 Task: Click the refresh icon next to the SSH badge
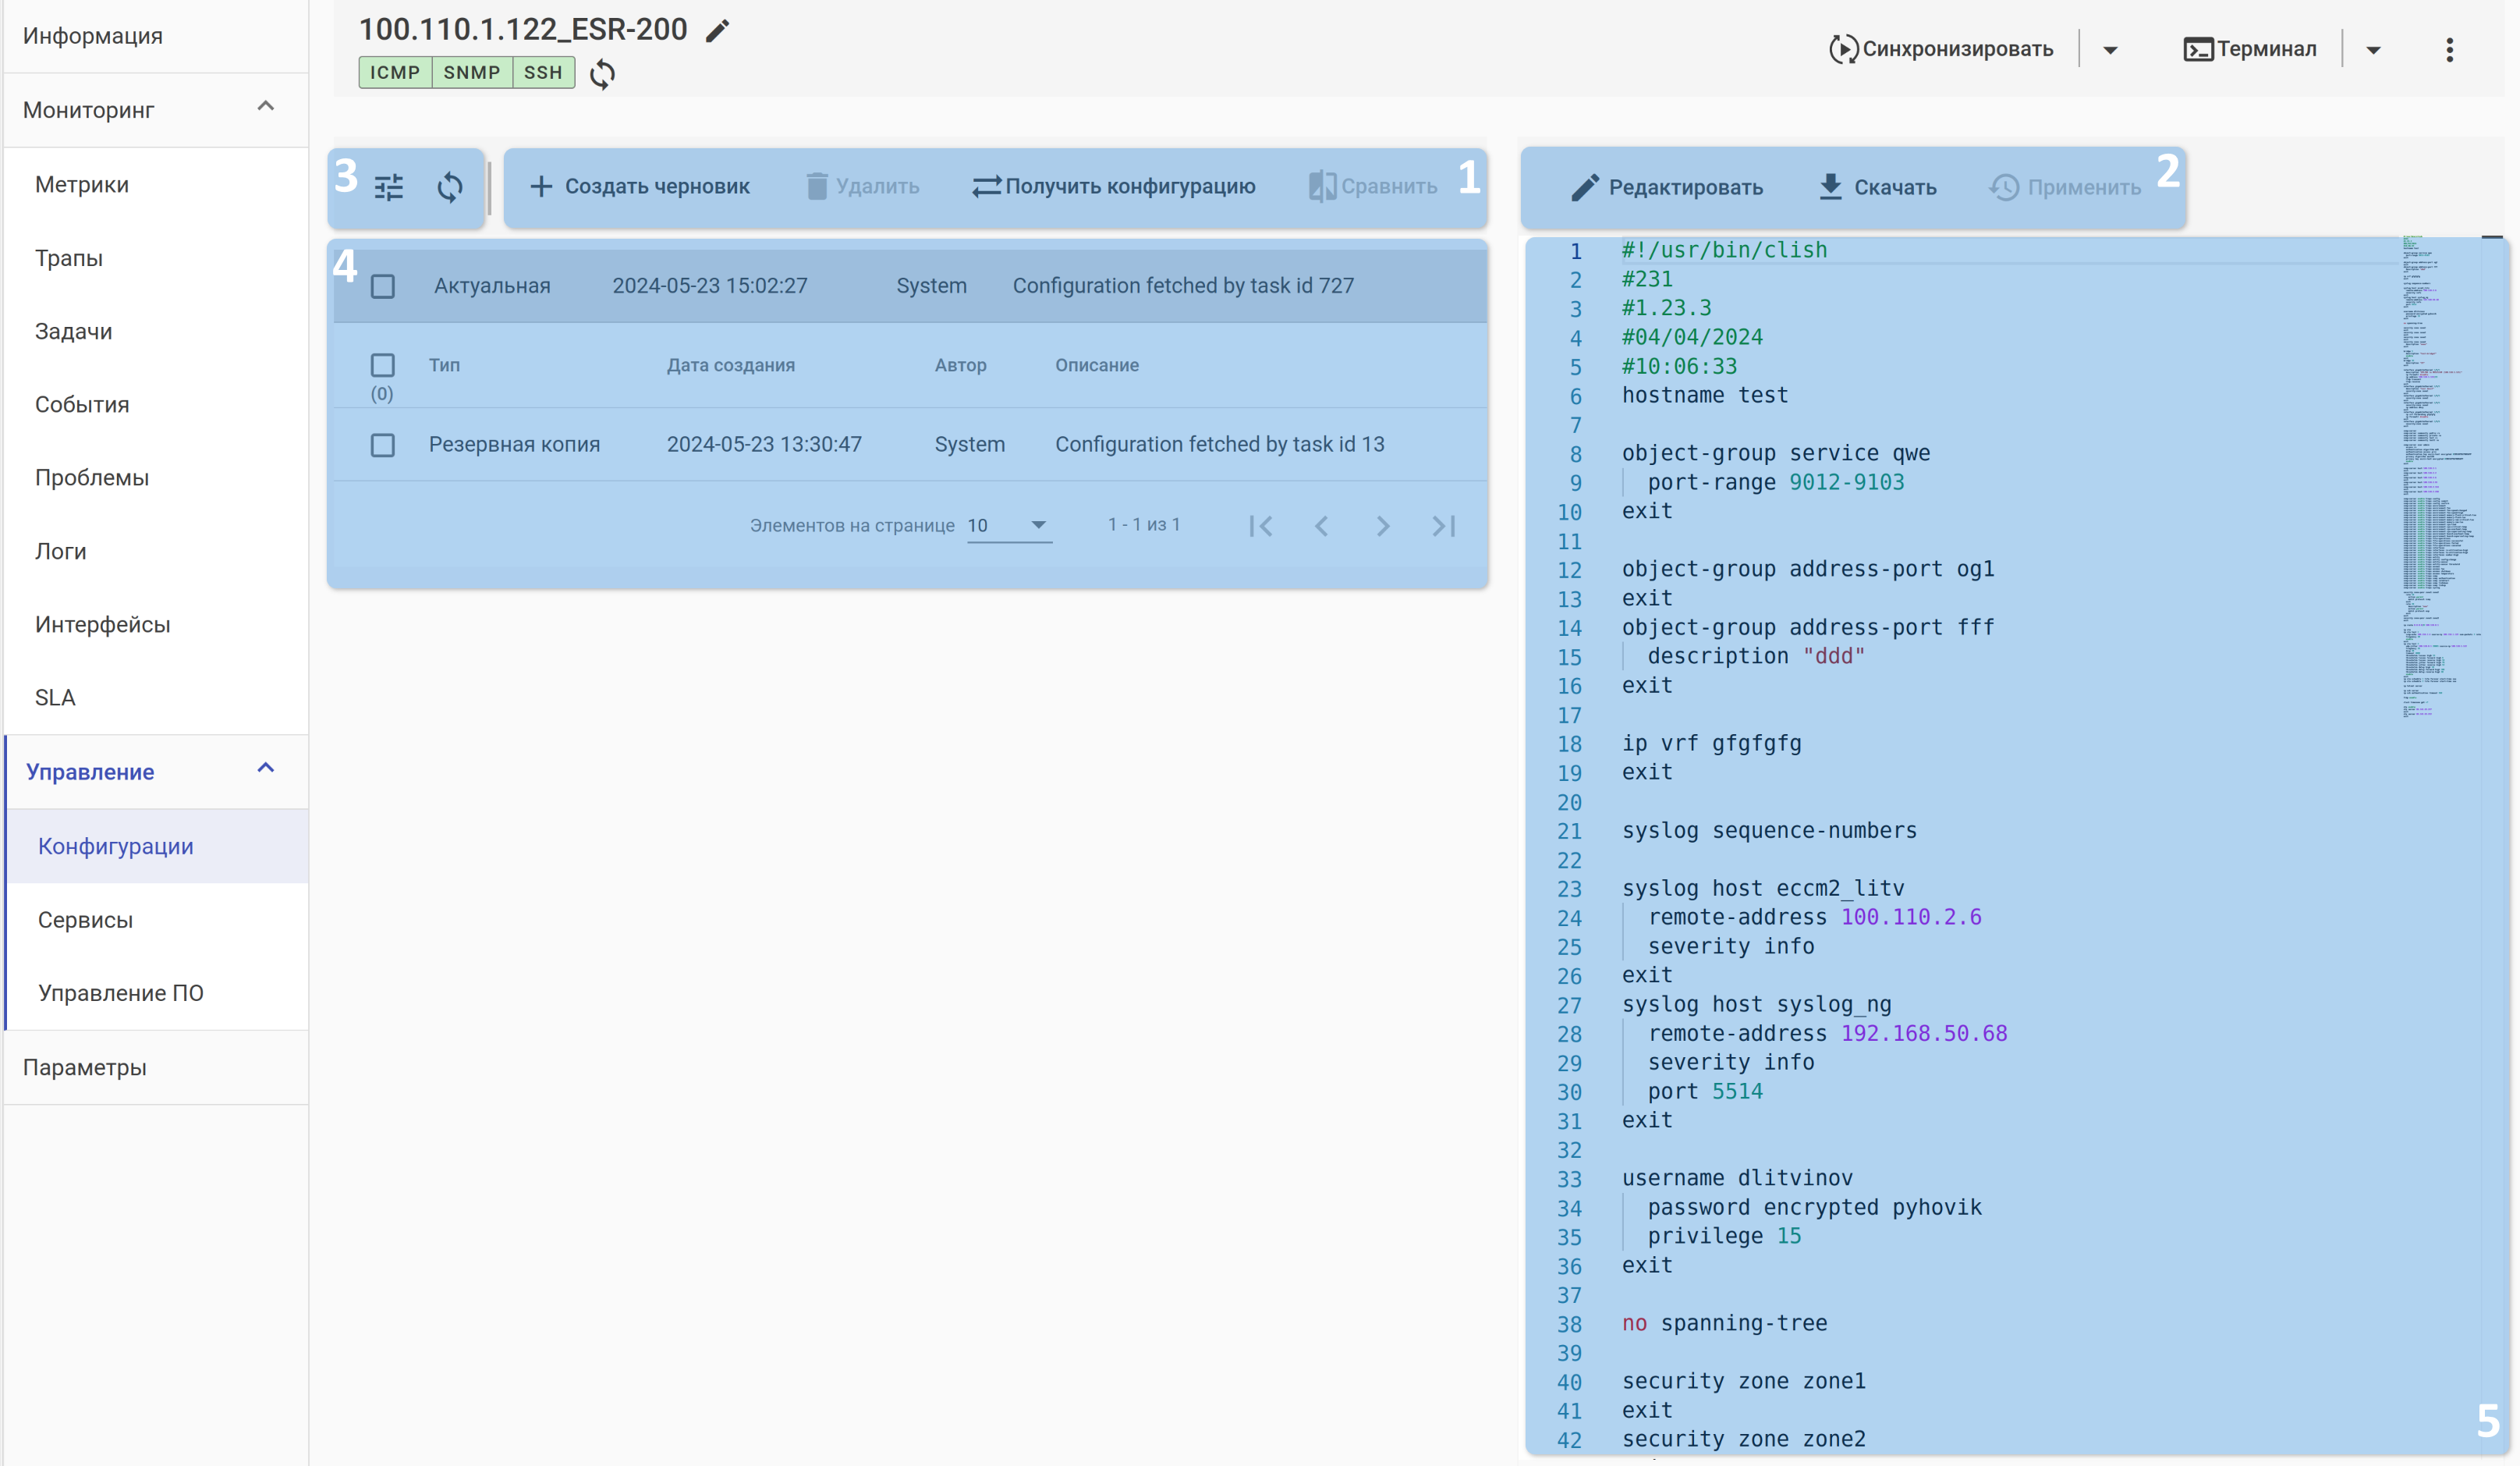point(602,73)
